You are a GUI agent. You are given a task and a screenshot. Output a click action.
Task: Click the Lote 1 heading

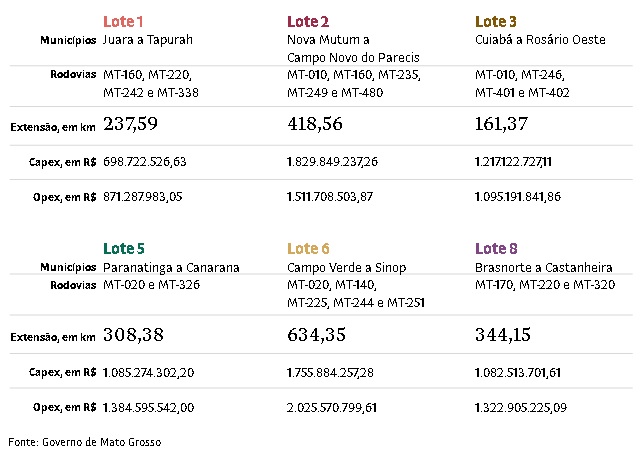(124, 21)
